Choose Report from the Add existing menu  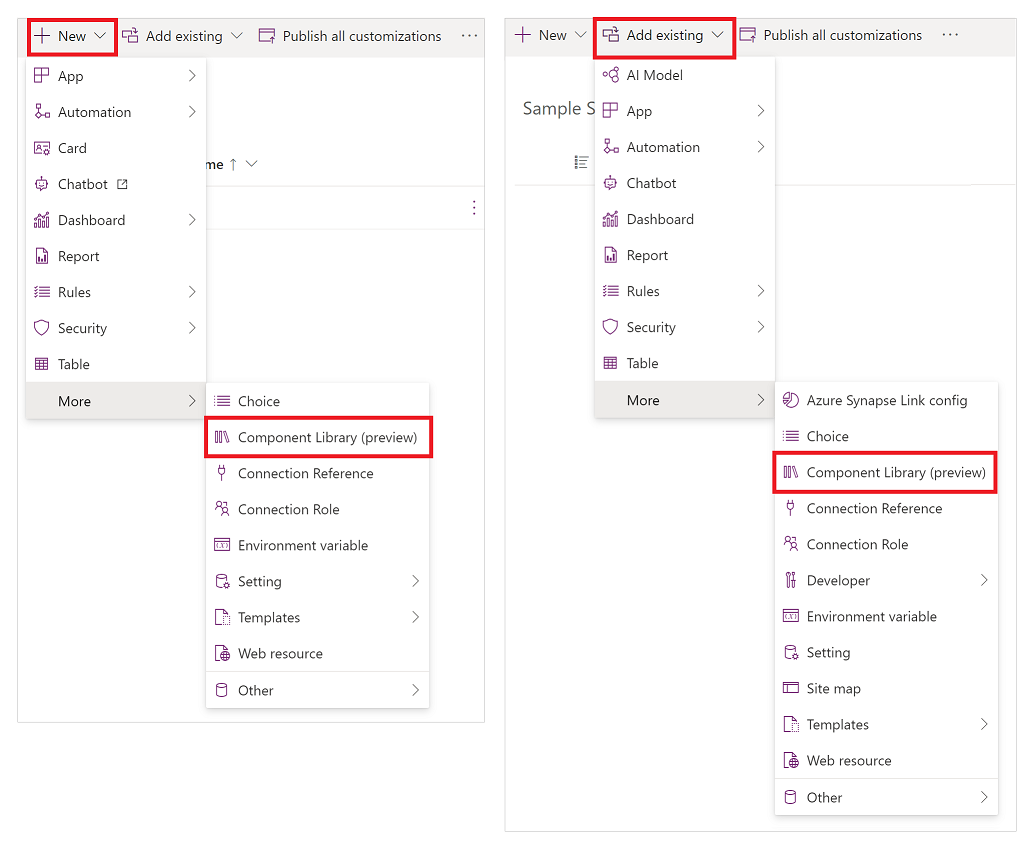pos(649,255)
